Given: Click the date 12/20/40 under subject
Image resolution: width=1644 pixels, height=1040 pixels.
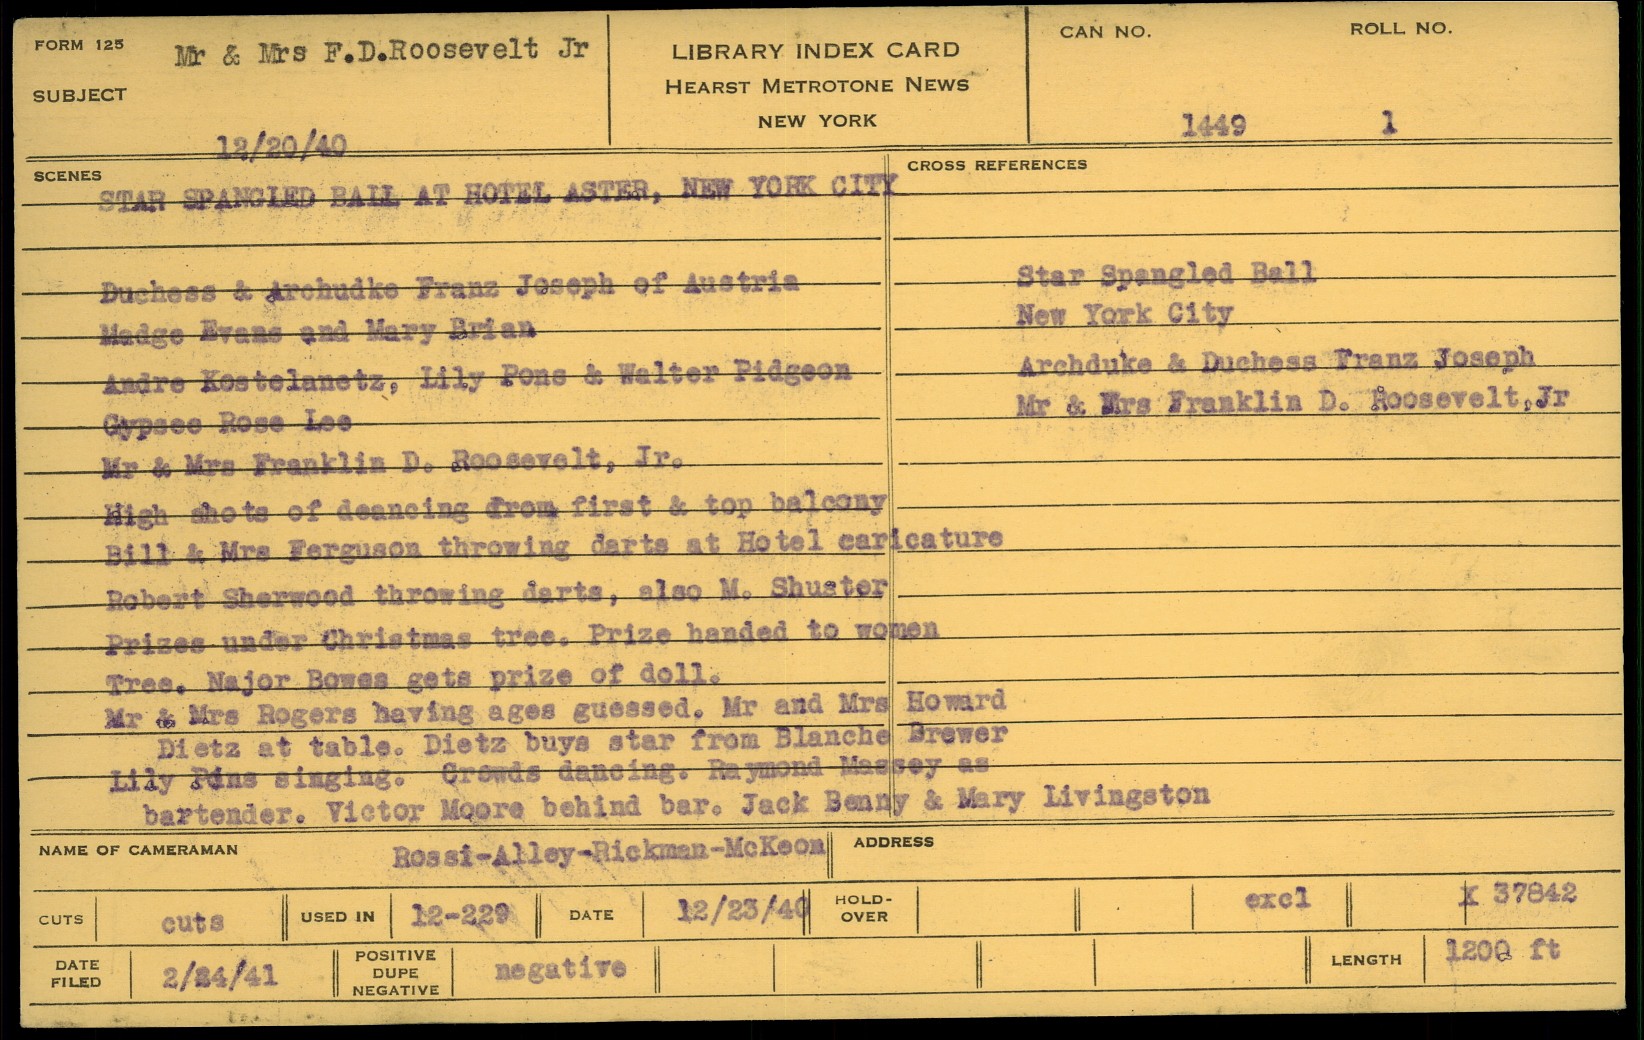Looking at the screenshot, I should (x=282, y=148).
